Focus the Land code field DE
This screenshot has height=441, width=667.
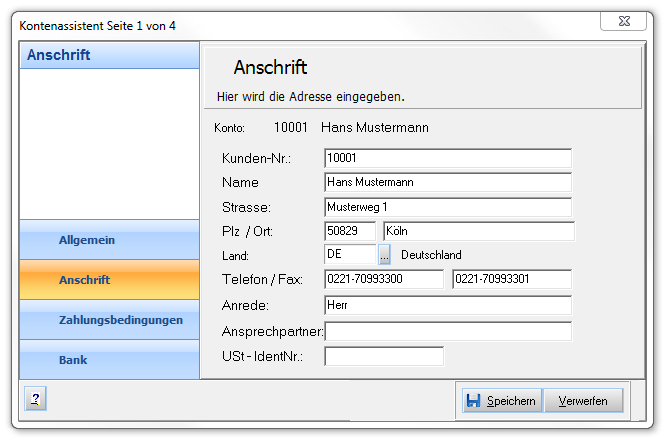(349, 255)
